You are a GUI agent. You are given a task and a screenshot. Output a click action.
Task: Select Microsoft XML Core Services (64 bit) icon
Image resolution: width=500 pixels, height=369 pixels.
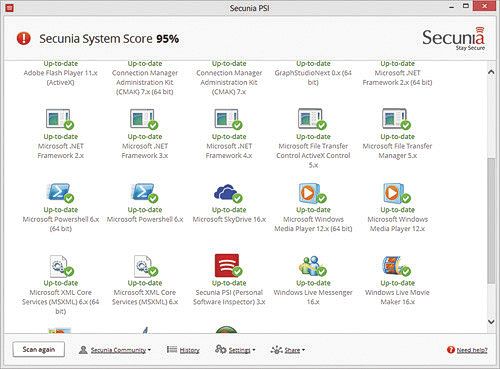[61, 266]
